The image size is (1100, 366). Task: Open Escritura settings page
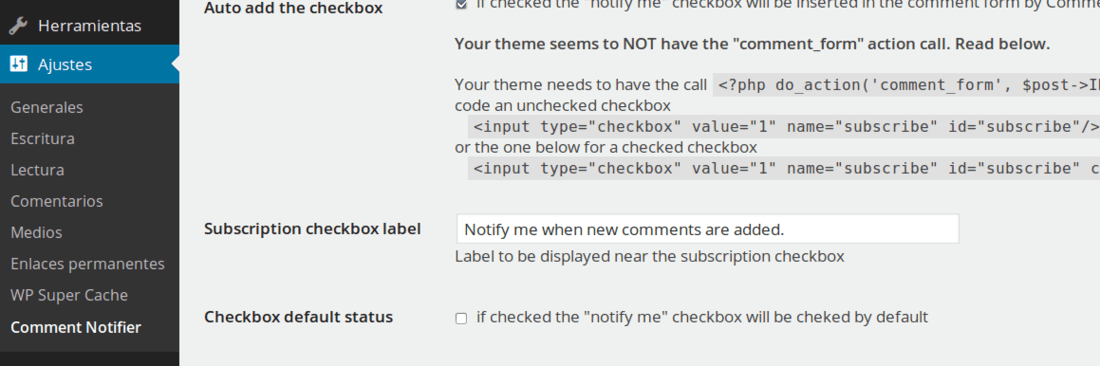pyautogui.click(x=43, y=139)
